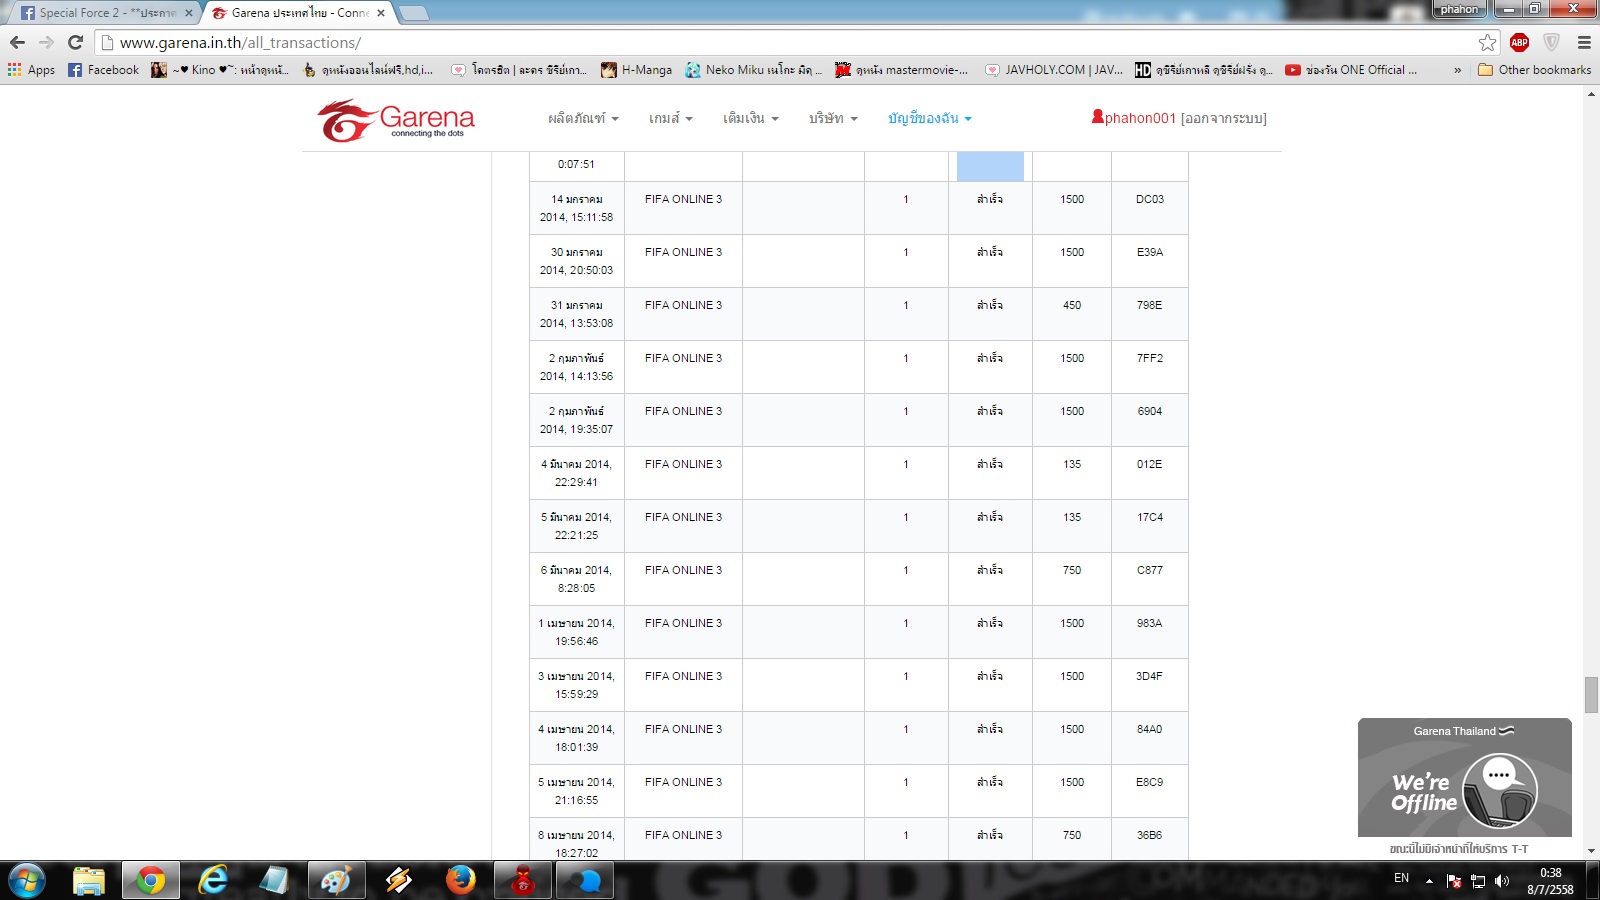Open a new browser tab
Image resolution: width=1600 pixels, height=900 pixels.
413,13
